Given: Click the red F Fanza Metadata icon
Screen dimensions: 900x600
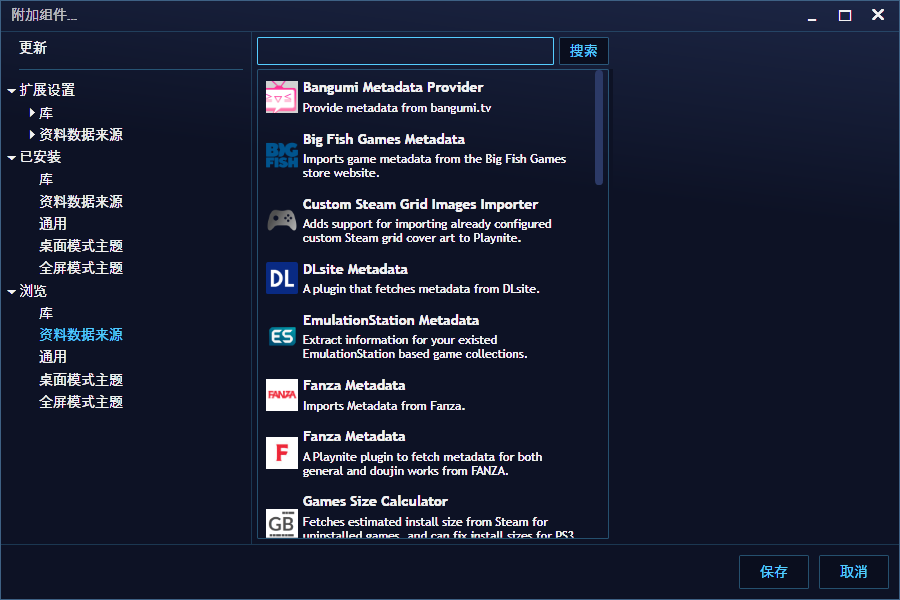Looking at the screenshot, I should (281, 453).
